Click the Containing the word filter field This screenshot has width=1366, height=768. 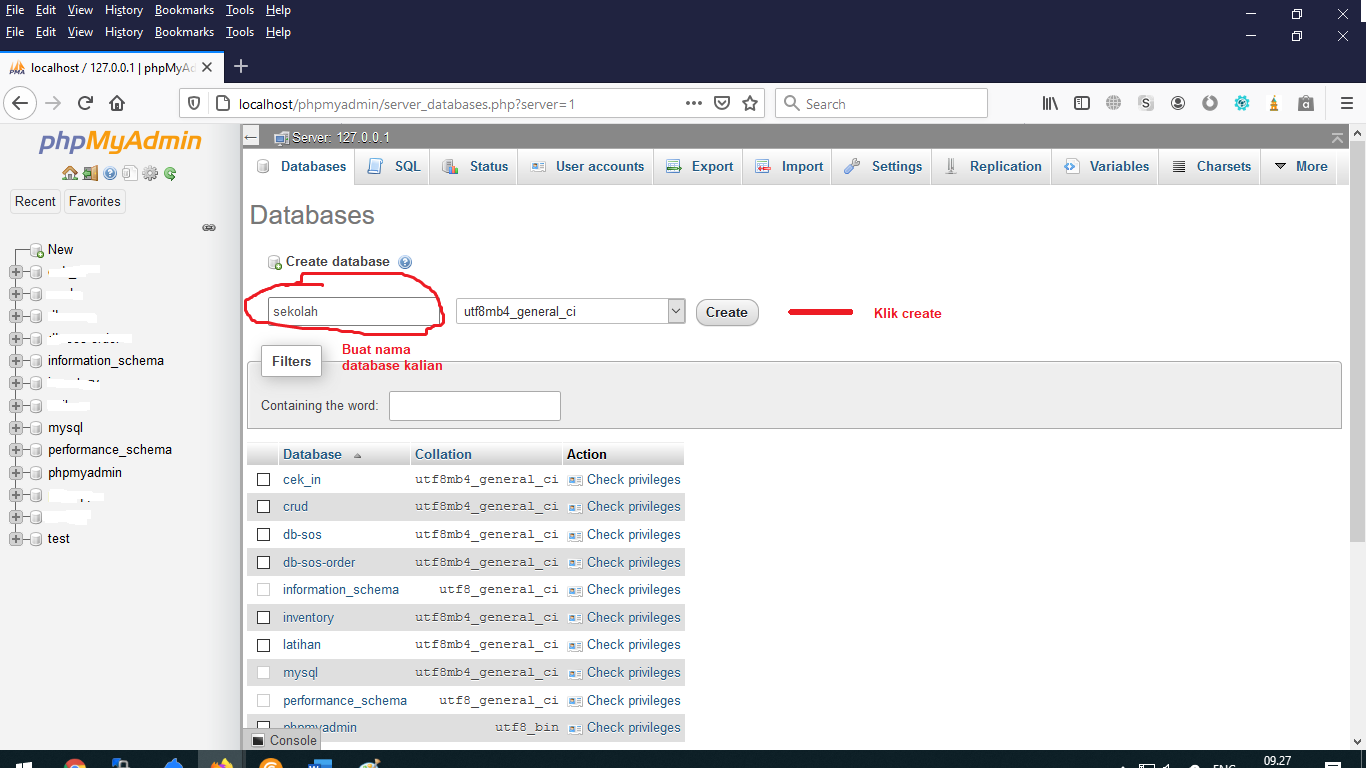tap(474, 405)
